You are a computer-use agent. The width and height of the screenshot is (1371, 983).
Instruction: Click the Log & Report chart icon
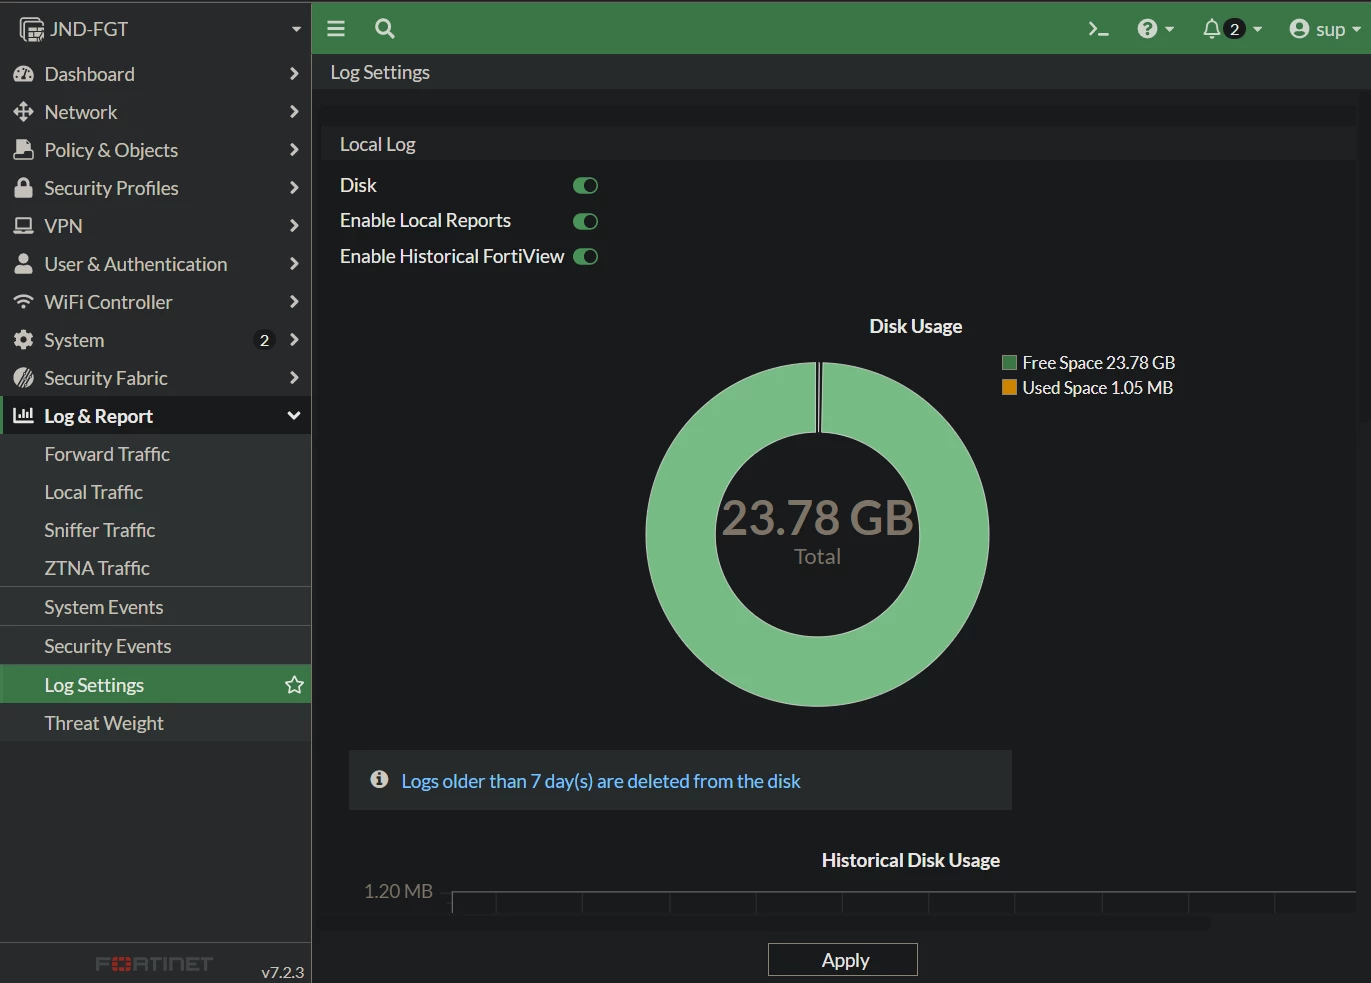pyautogui.click(x=23, y=415)
